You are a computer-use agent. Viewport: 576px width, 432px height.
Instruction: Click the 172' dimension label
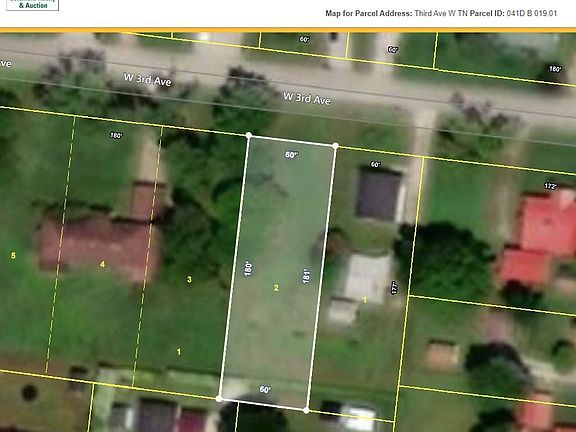click(550, 186)
